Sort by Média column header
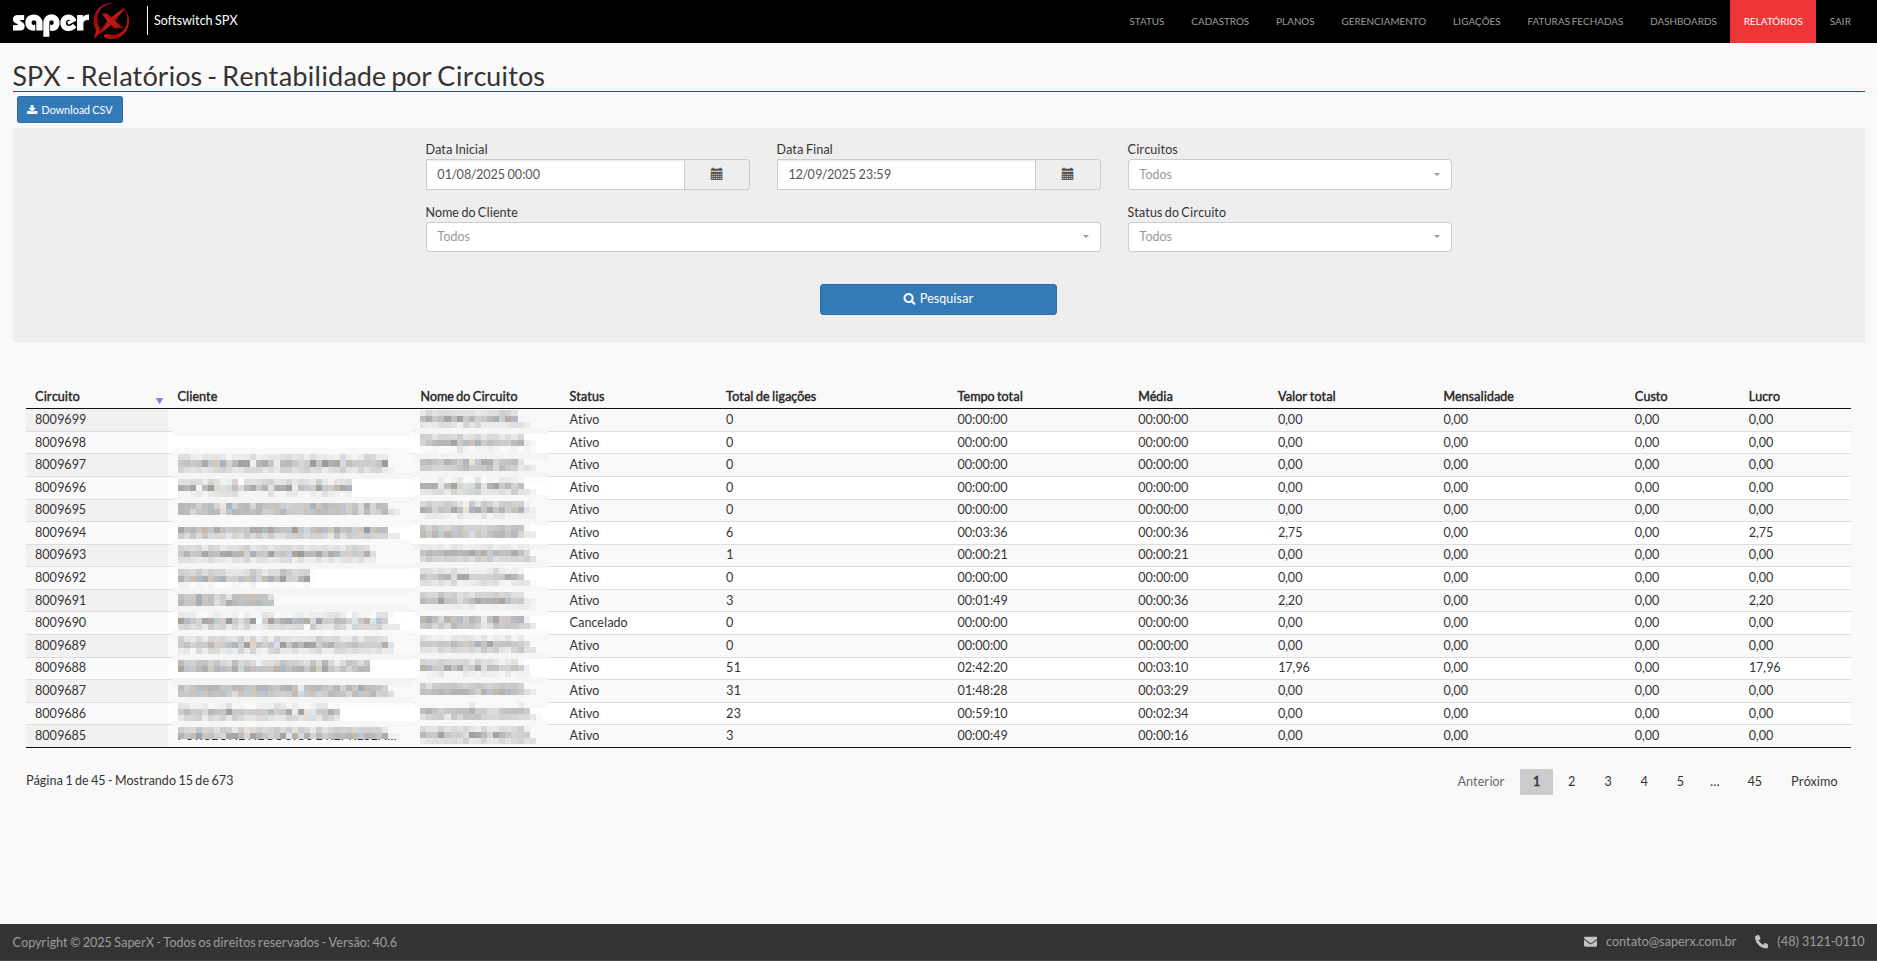The height and width of the screenshot is (961, 1877). pyautogui.click(x=1155, y=397)
